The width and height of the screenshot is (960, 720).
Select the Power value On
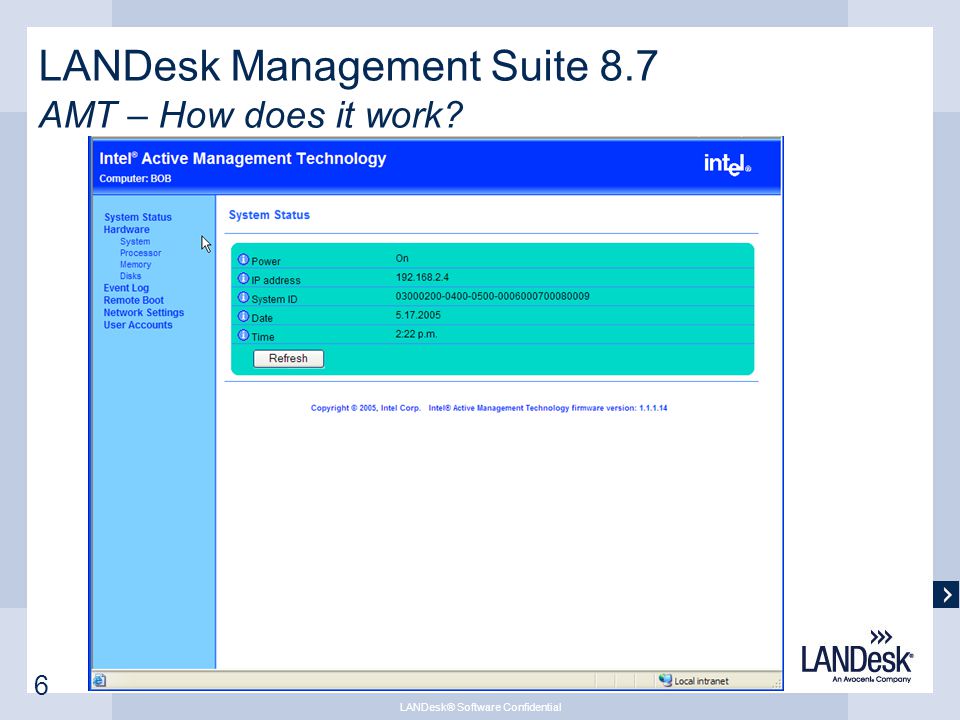tap(402, 258)
